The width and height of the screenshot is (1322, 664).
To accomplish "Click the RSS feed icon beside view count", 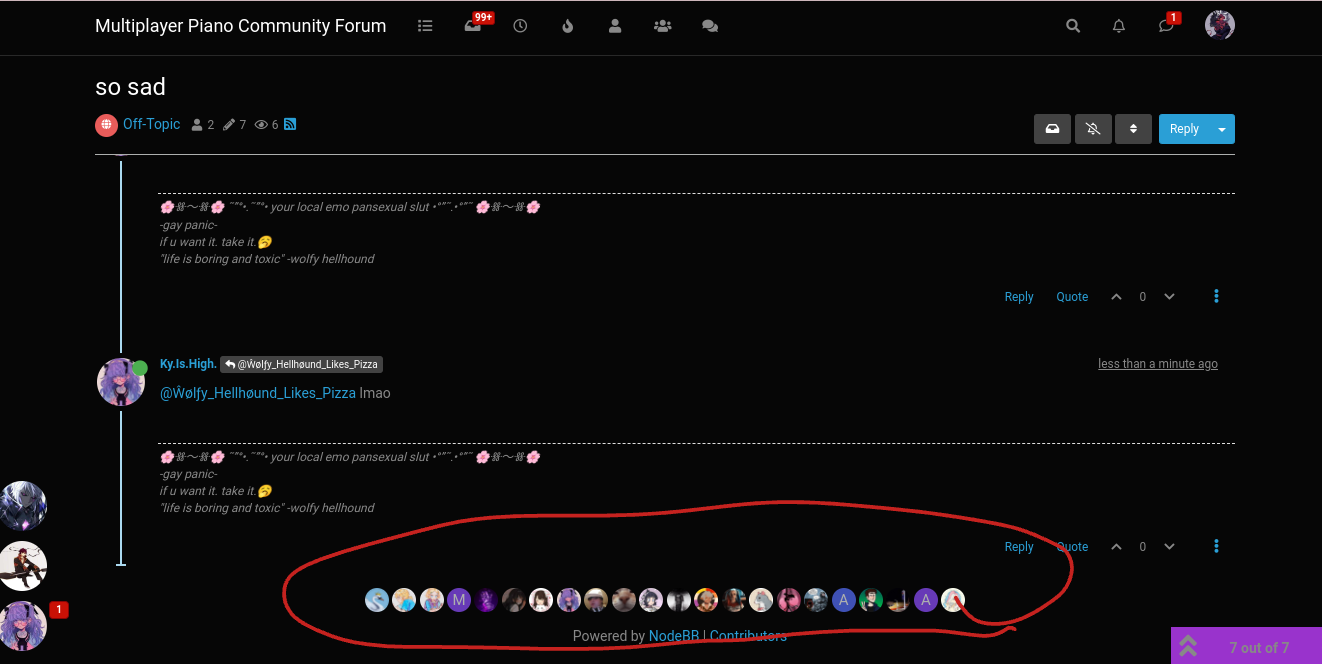I will (x=290, y=125).
